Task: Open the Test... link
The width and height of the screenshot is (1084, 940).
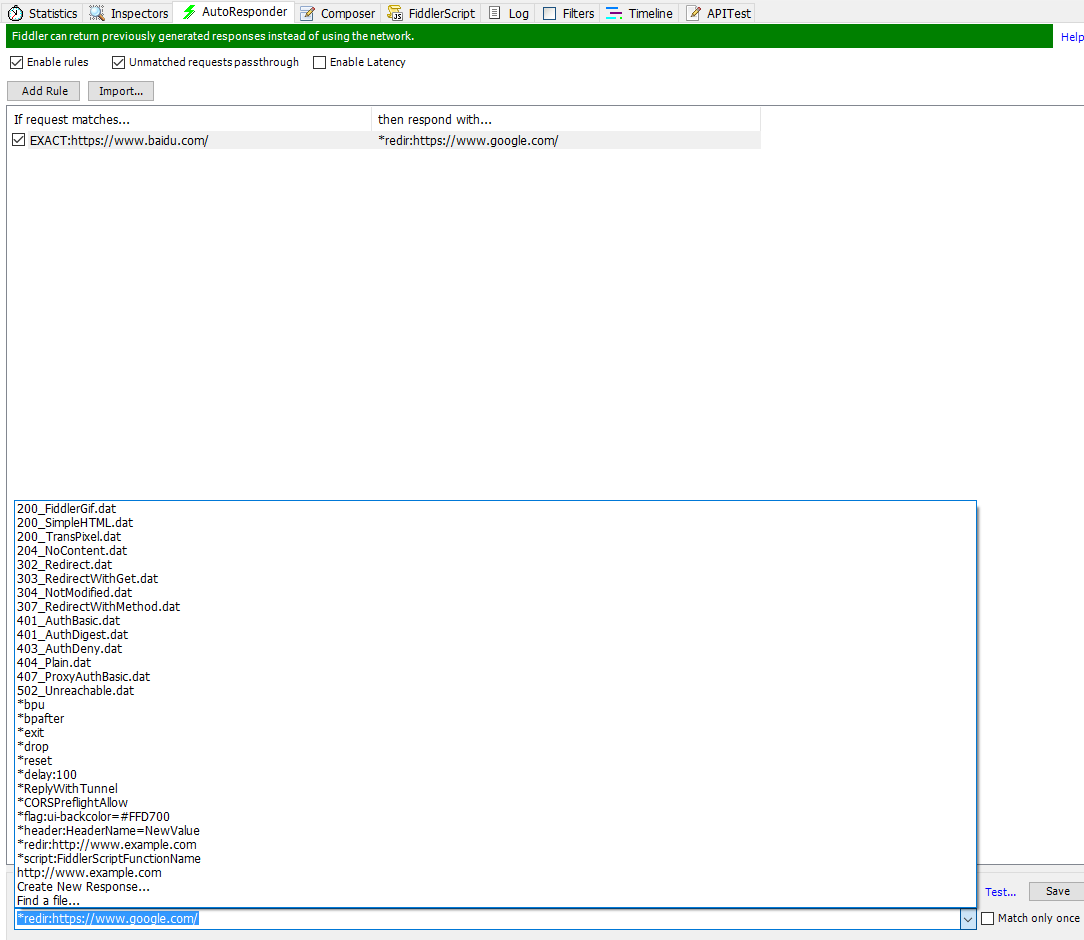Action: (1000, 892)
